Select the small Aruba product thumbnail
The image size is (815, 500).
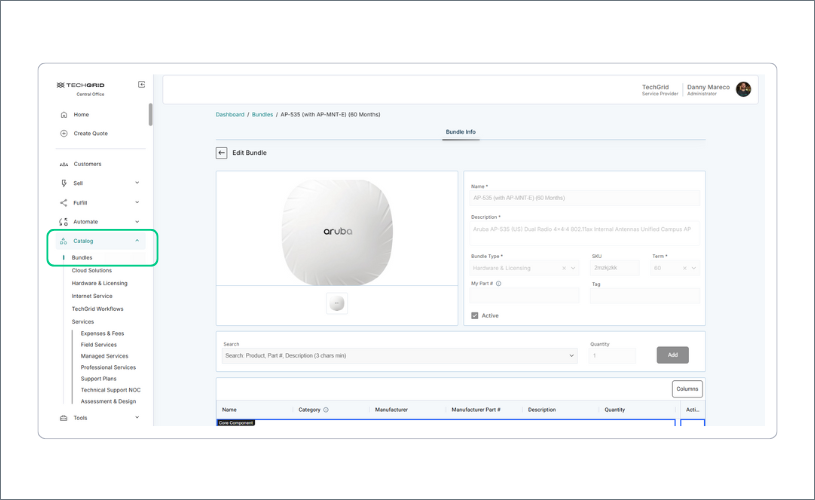coord(337,304)
